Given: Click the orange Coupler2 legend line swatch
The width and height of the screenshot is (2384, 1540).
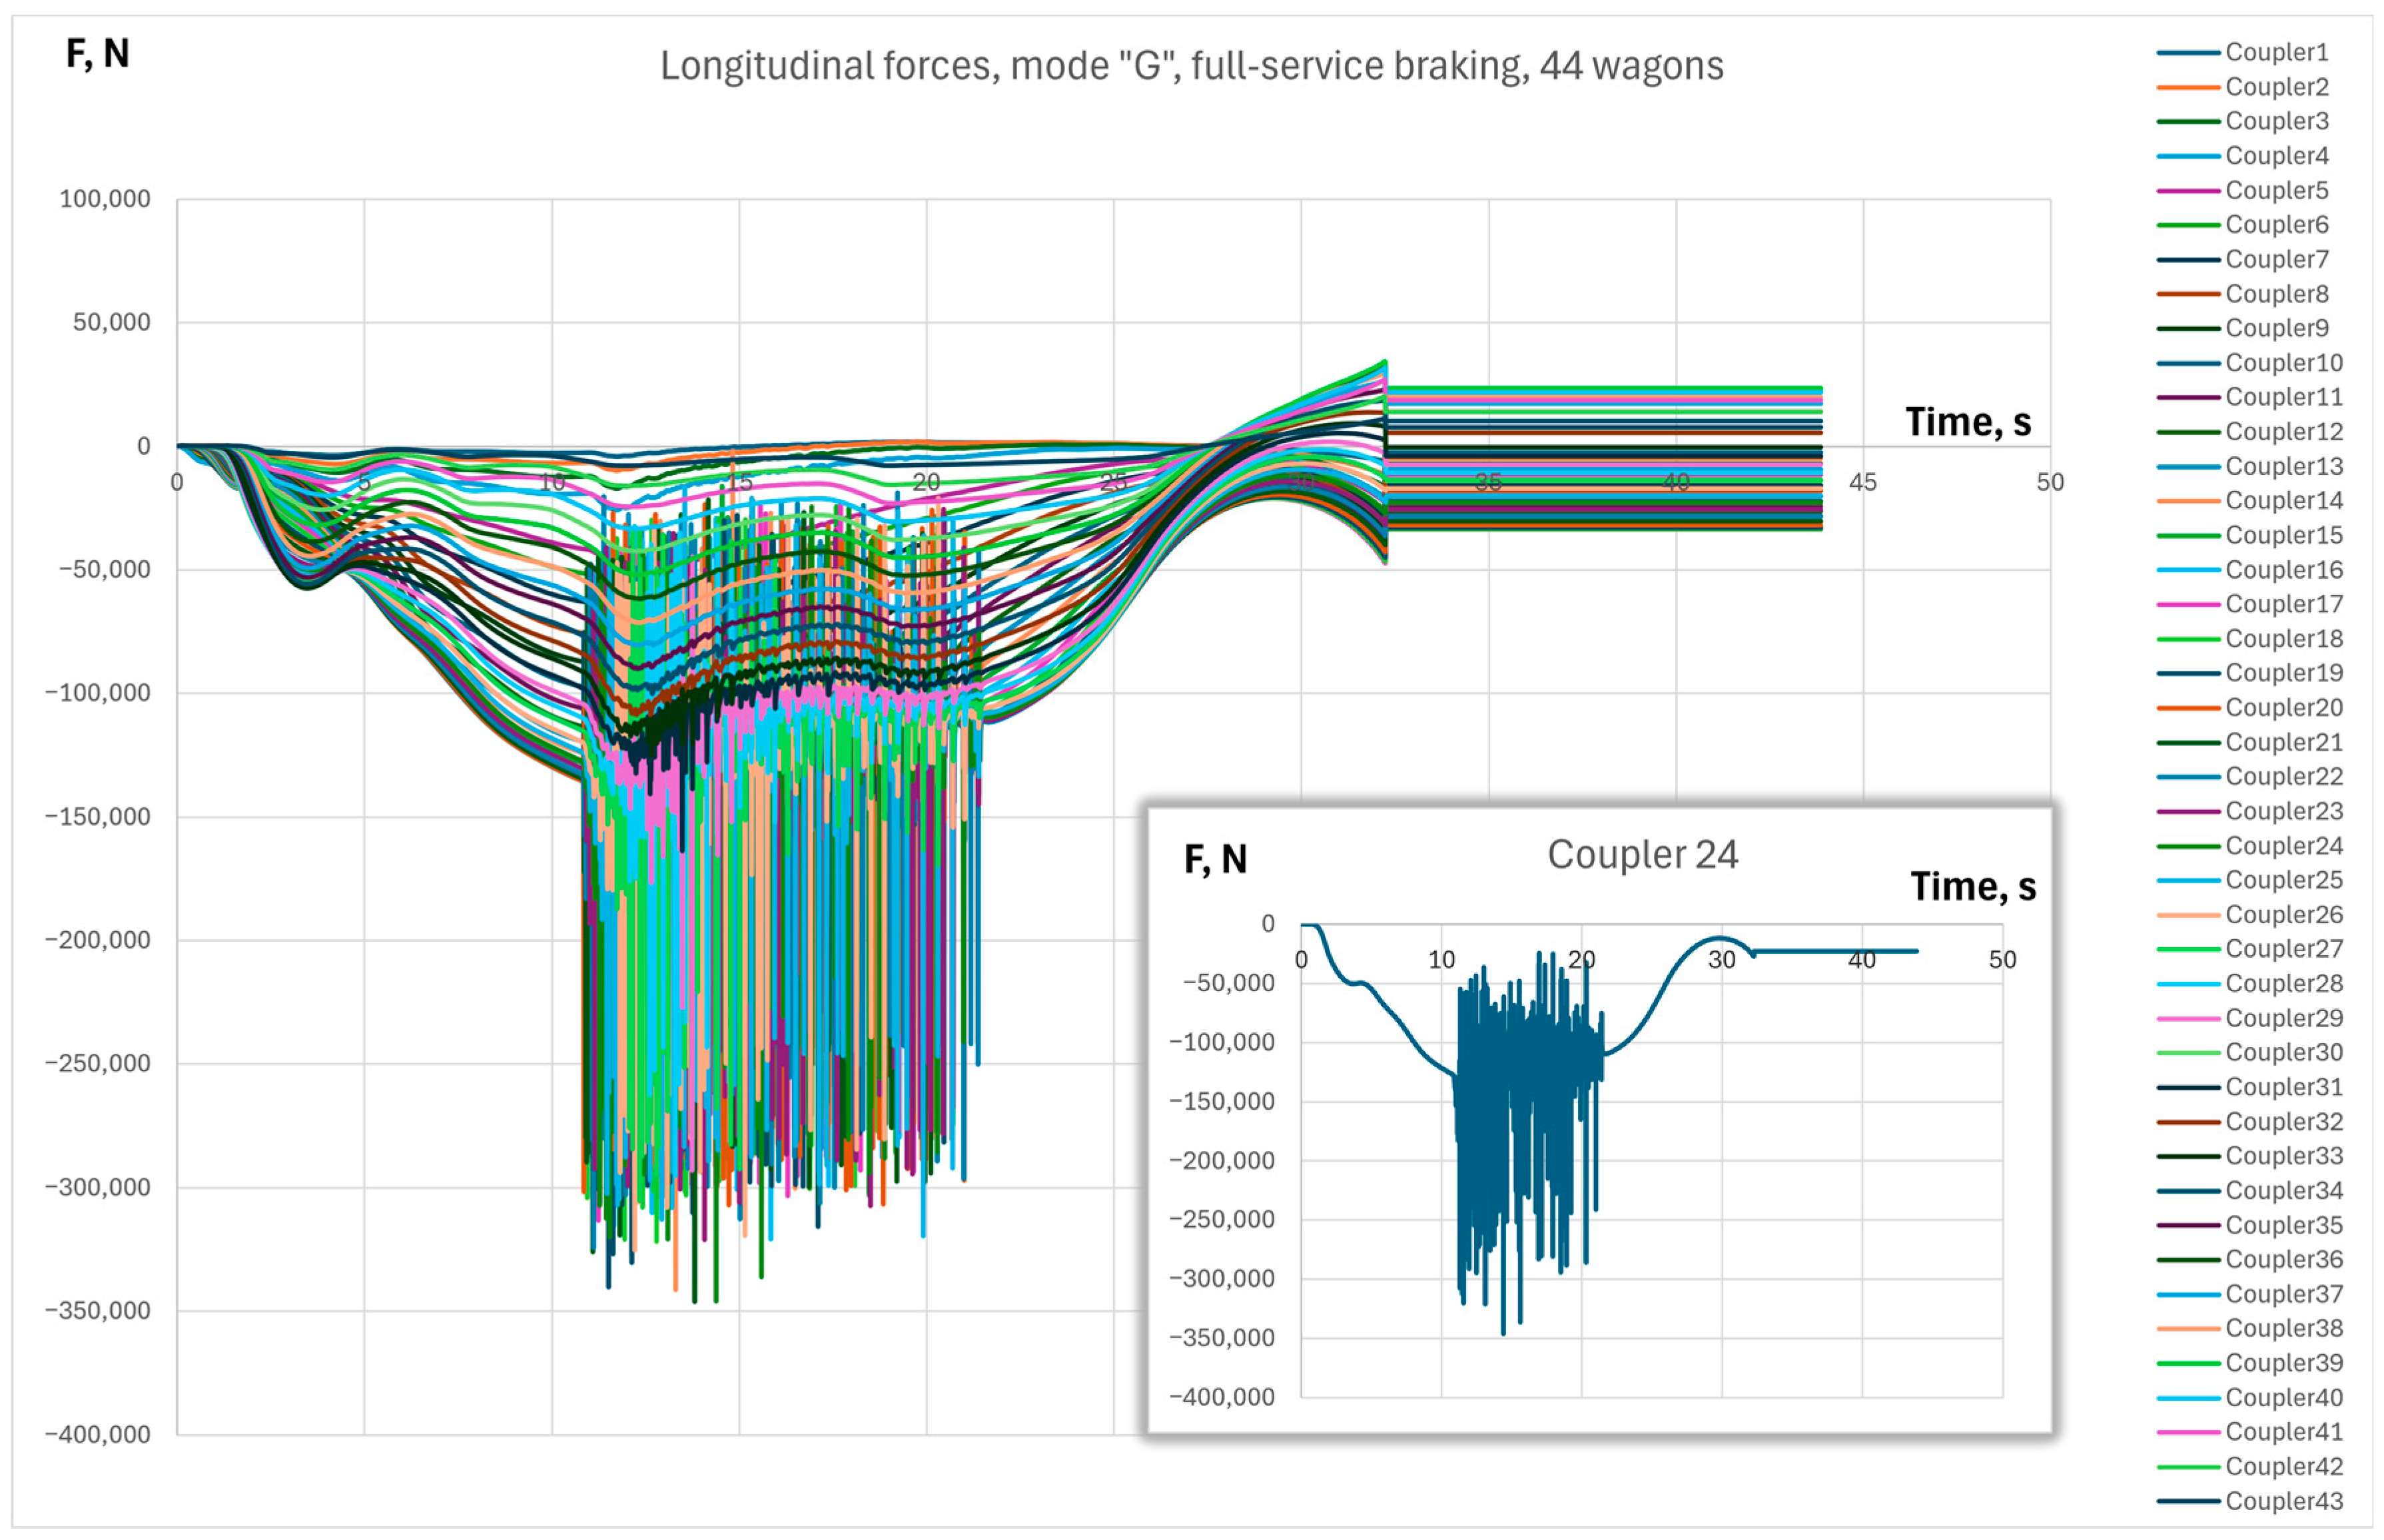Looking at the screenshot, I should coord(2188,87).
